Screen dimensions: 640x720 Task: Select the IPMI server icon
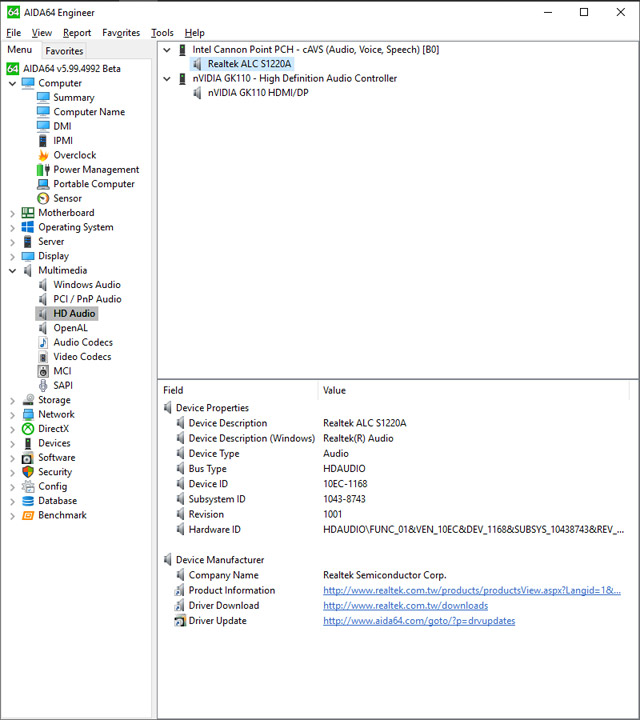(43, 141)
